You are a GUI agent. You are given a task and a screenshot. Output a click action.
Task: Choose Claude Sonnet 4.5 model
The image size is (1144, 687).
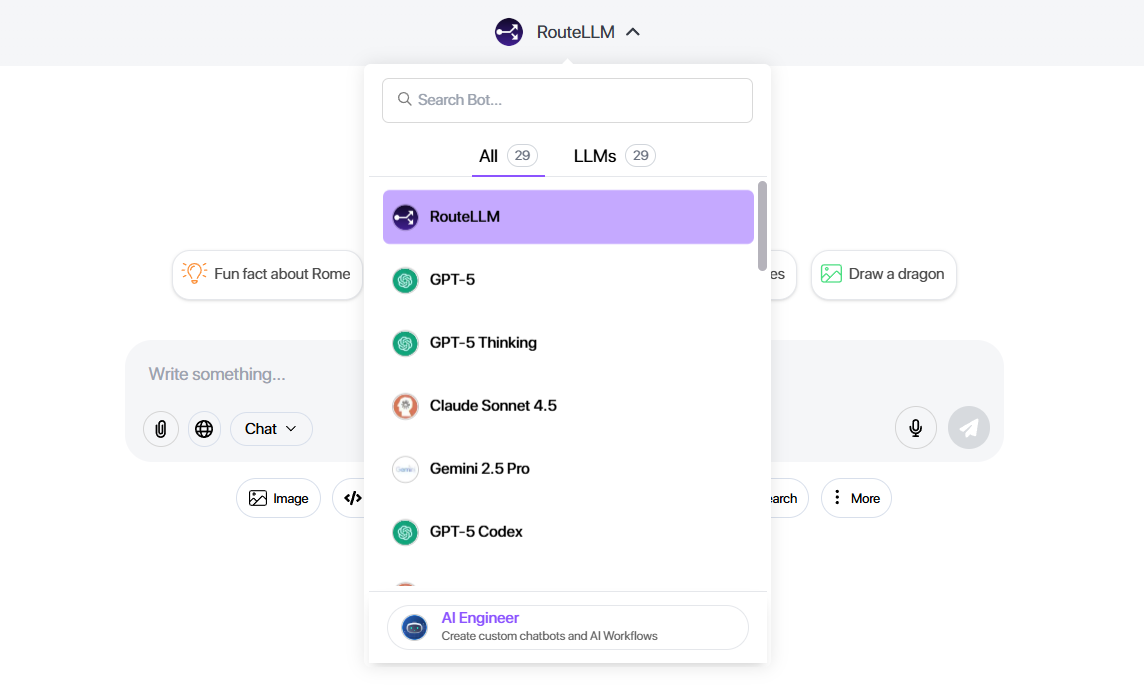pyautogui.click(x=568, y=405)
